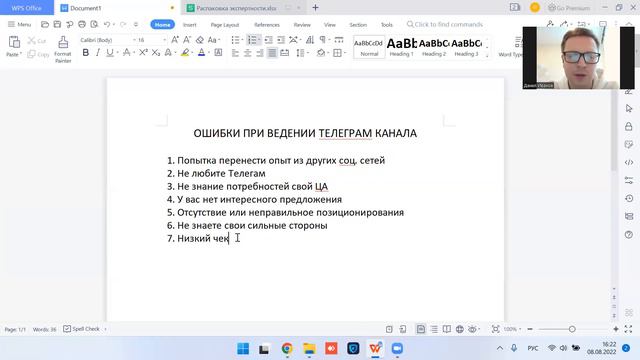The width and height of the screenshot is (640, 360).
Task: Switch to Web Layout view in status bar
Action: (460, 329)
